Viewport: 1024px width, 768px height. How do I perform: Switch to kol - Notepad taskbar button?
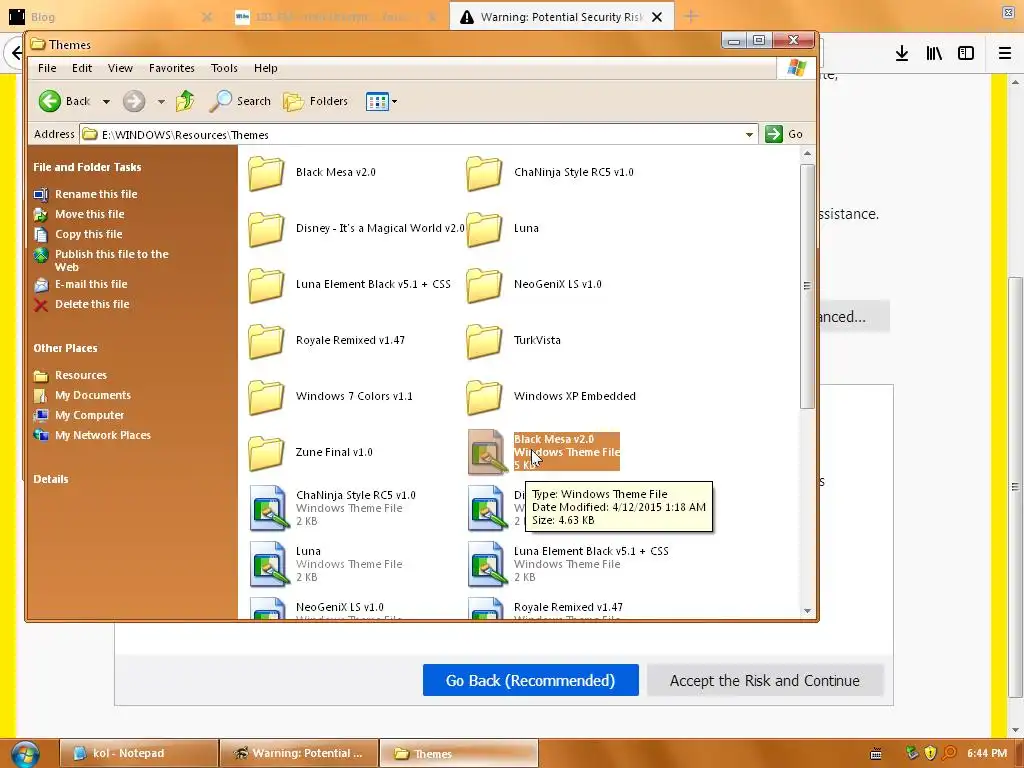tap(138, 754)
